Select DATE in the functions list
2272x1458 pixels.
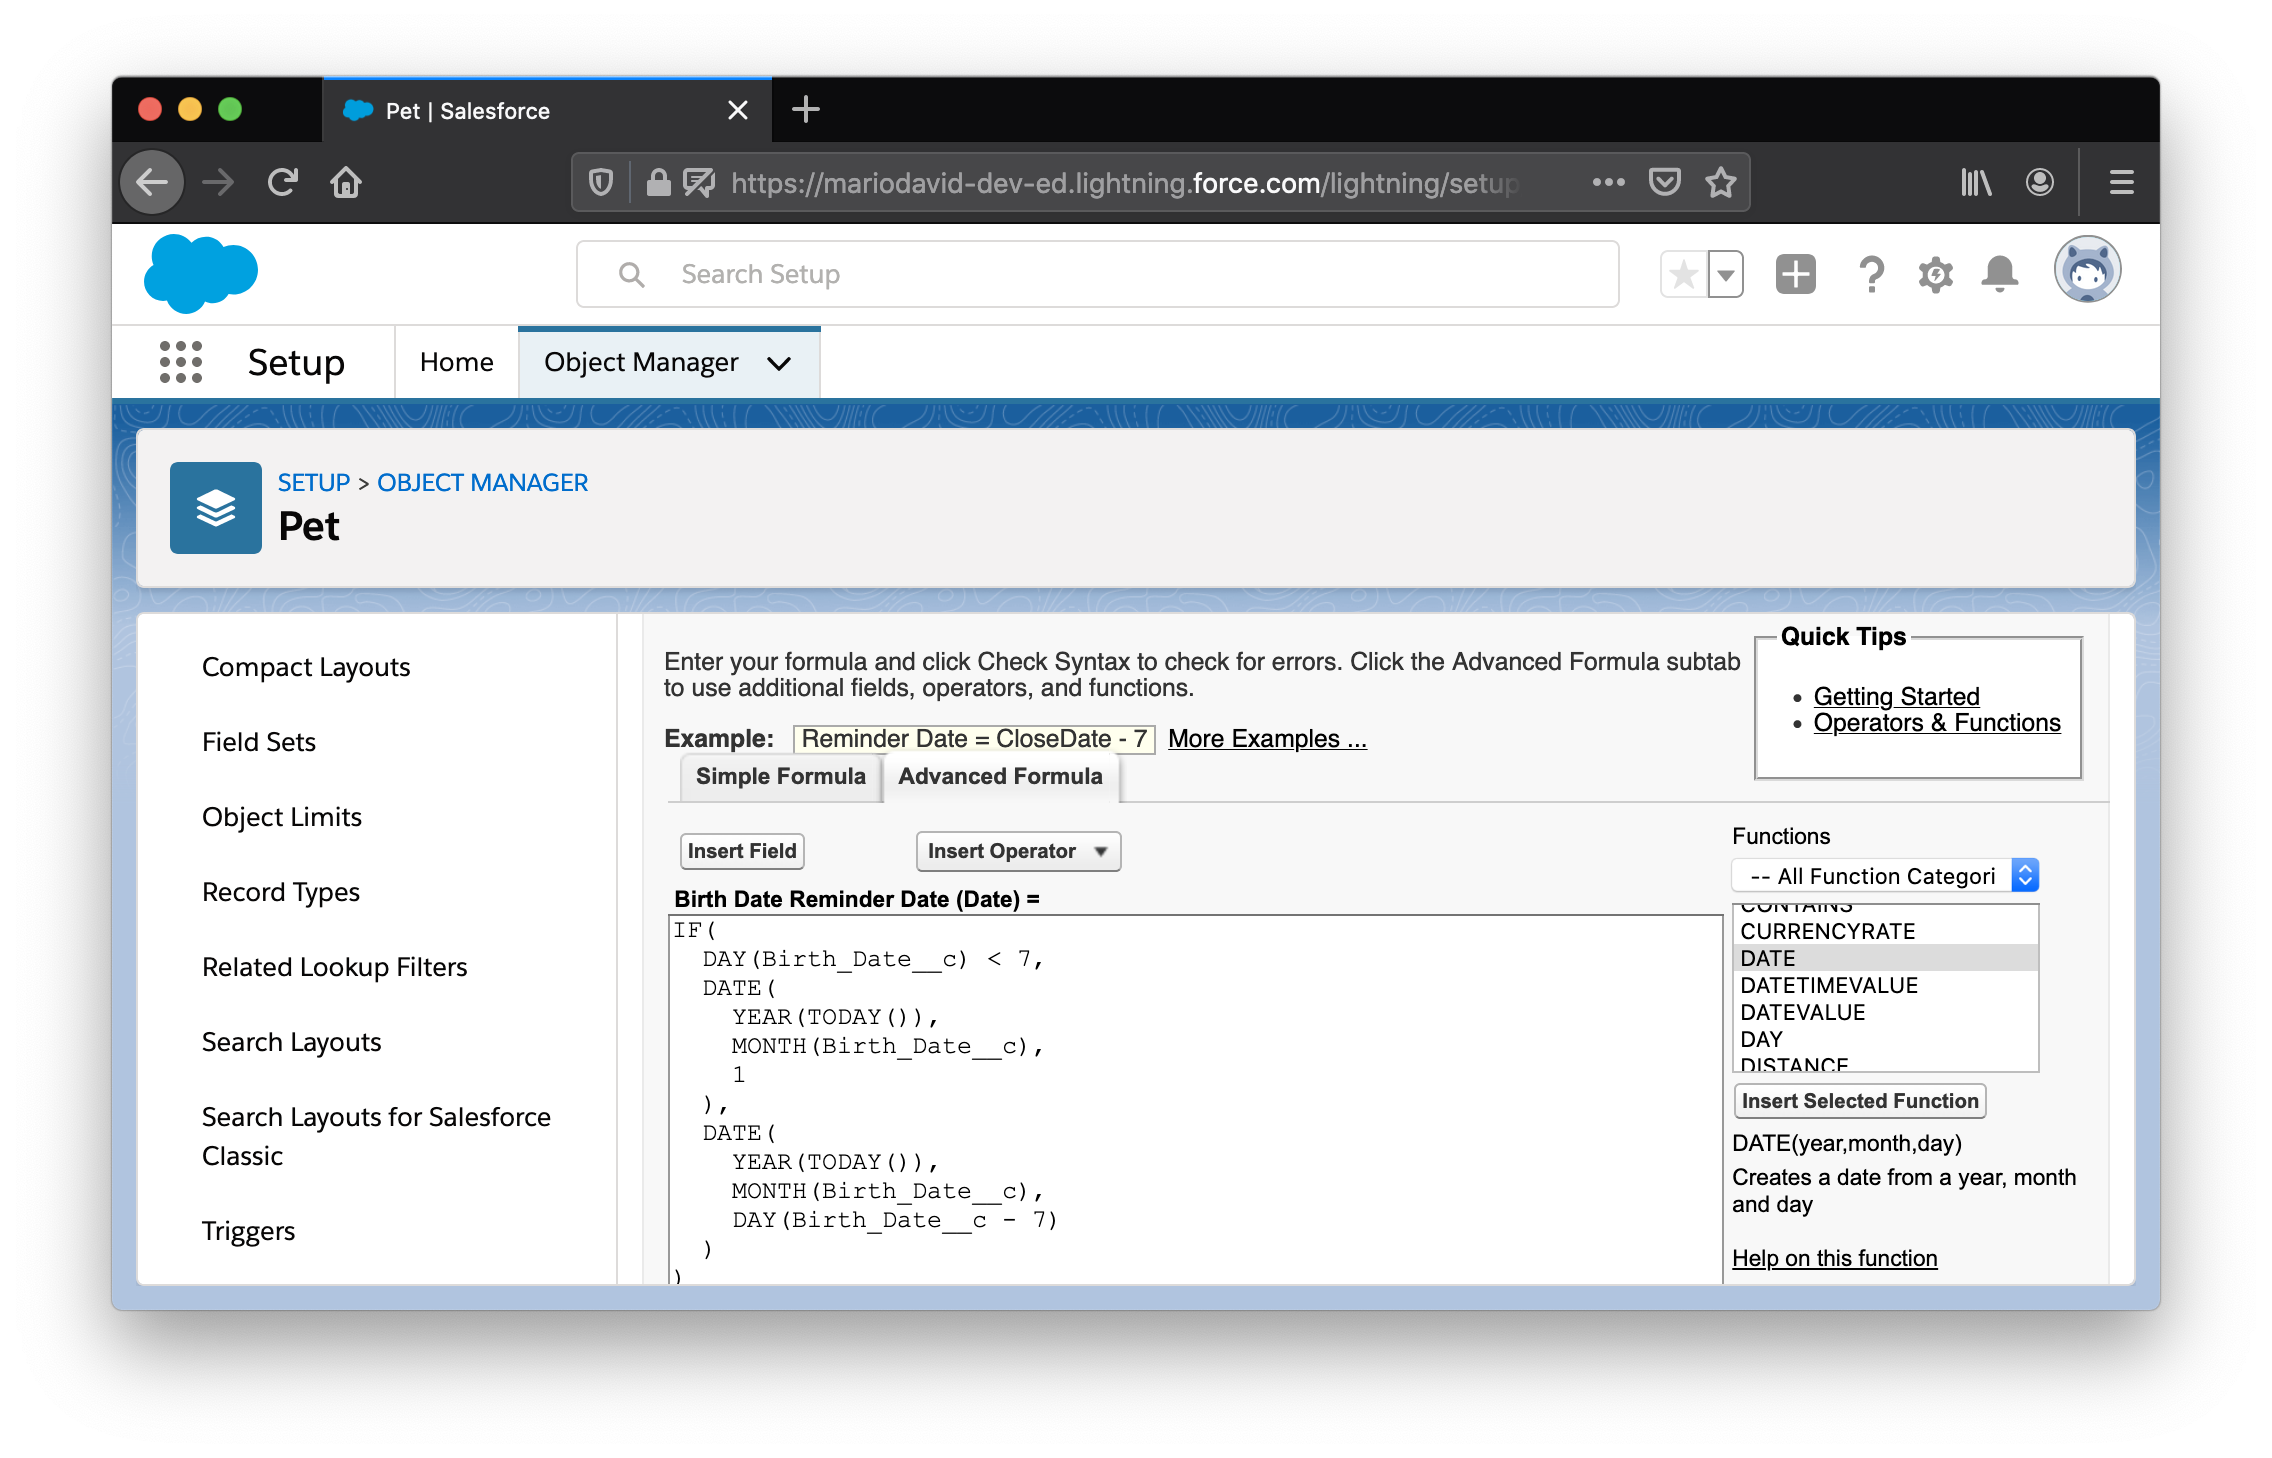(1884, 958)
